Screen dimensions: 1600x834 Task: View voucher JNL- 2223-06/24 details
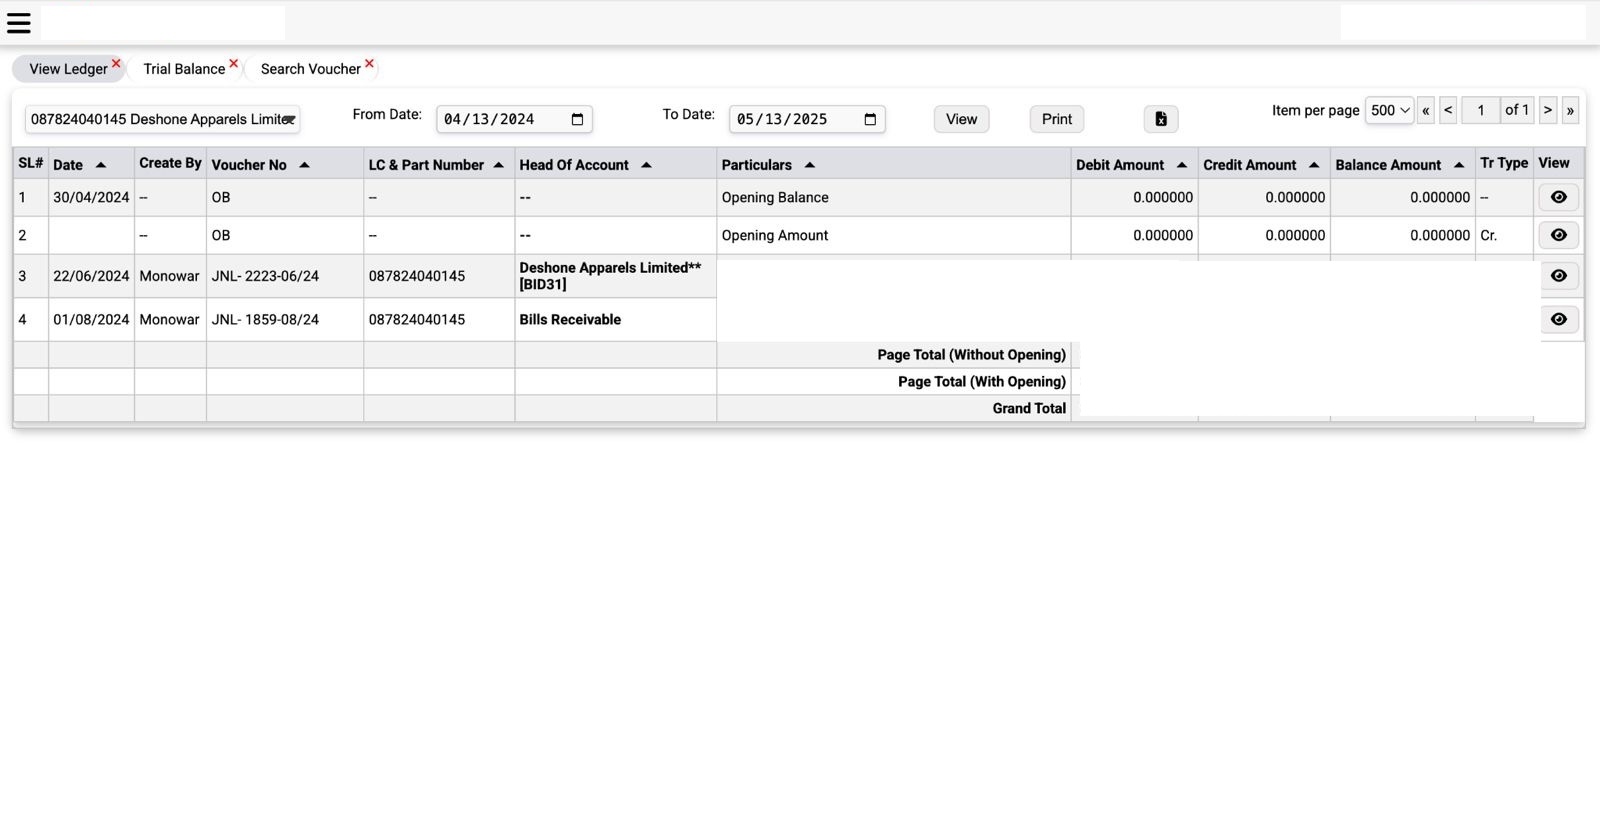(1558, 276)
